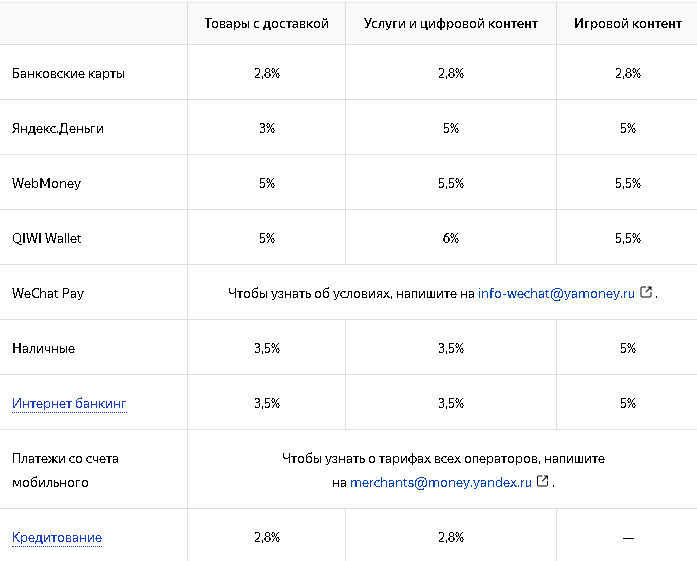Click the 6% value in QIWI Wallet row
Image resolution: width=697 pixels, height=561 pixels.
click(451, 238)
